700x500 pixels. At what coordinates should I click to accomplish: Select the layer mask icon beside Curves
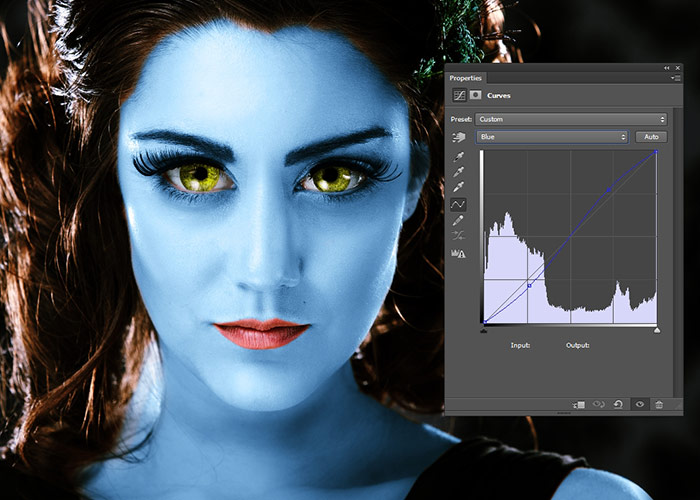point(475,95)
